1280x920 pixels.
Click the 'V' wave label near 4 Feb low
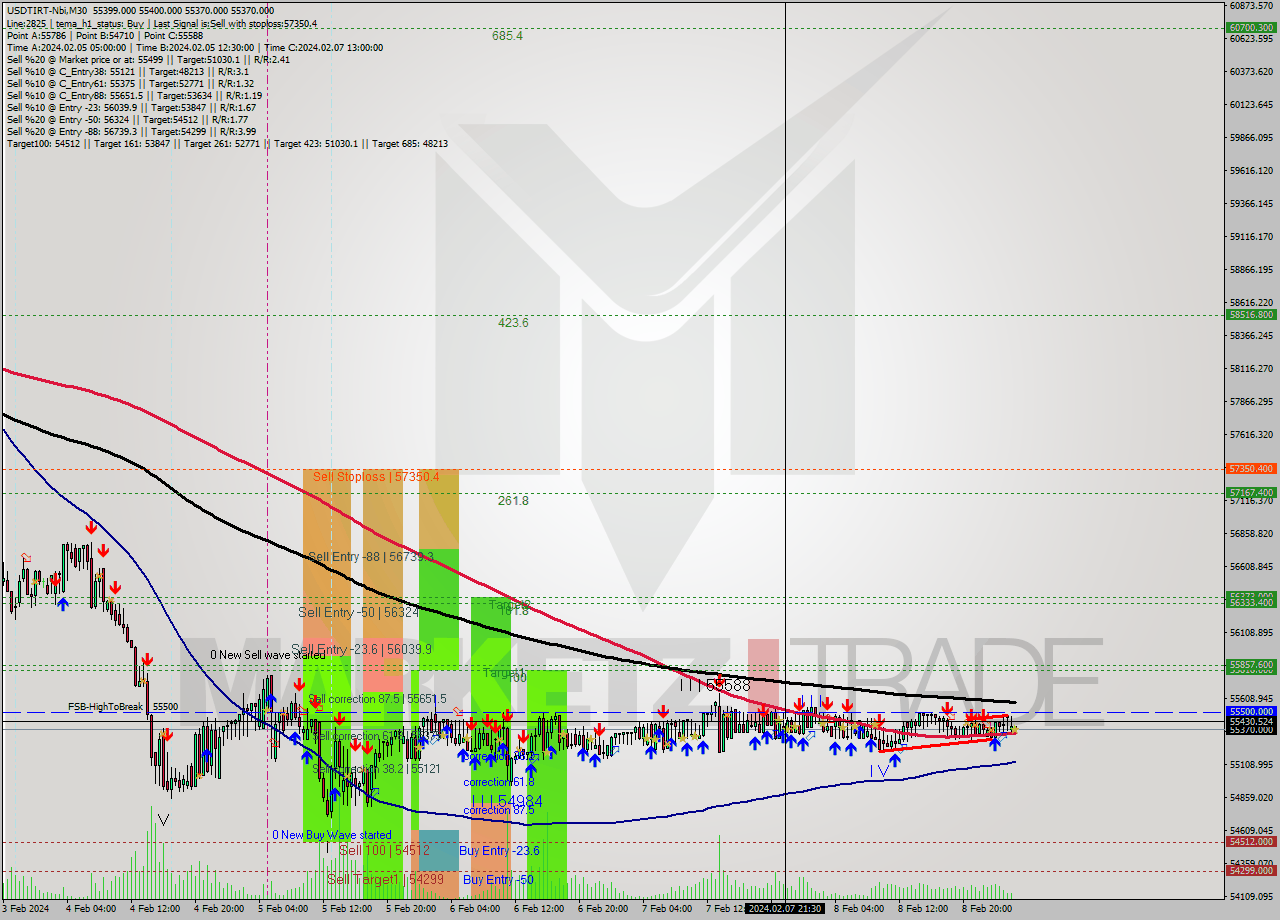(x=163, y=820)
